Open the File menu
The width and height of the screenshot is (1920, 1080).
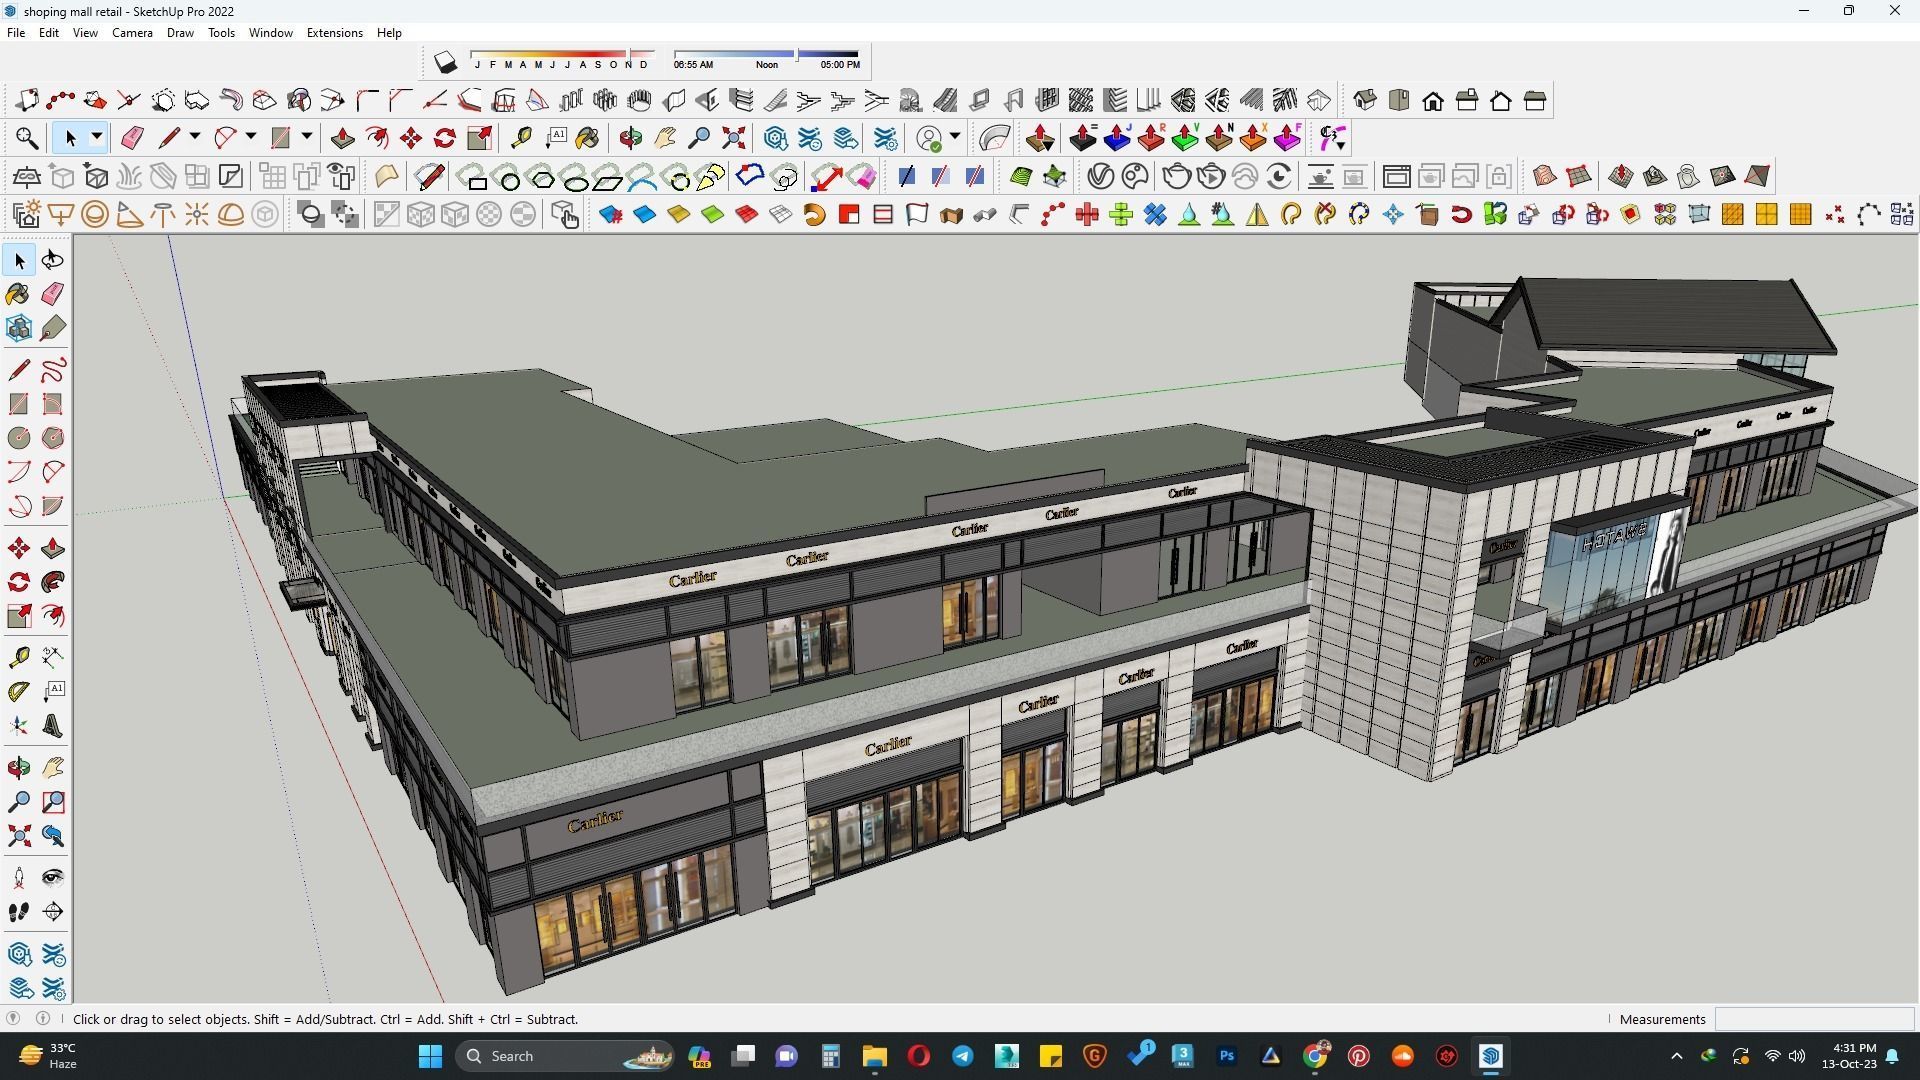point(16,33)
